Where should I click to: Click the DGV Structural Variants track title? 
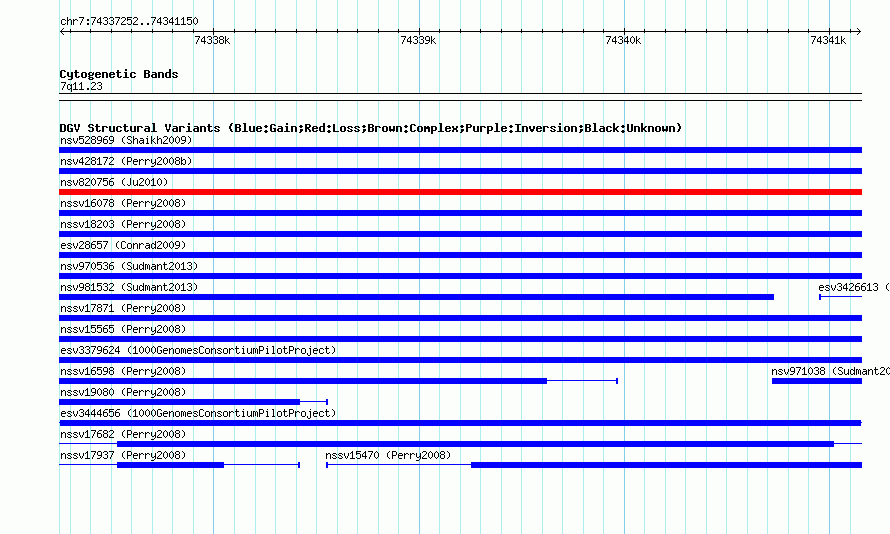(371, 128)
